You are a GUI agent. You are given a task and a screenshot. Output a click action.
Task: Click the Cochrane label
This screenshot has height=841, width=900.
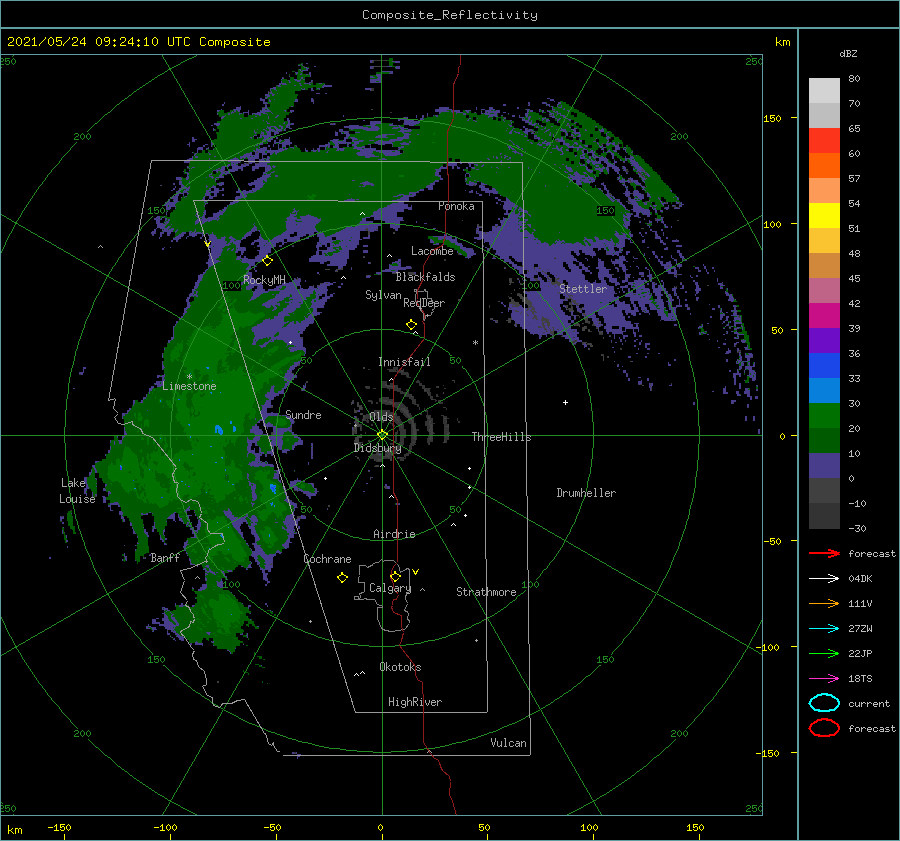(x=327, y=559)
